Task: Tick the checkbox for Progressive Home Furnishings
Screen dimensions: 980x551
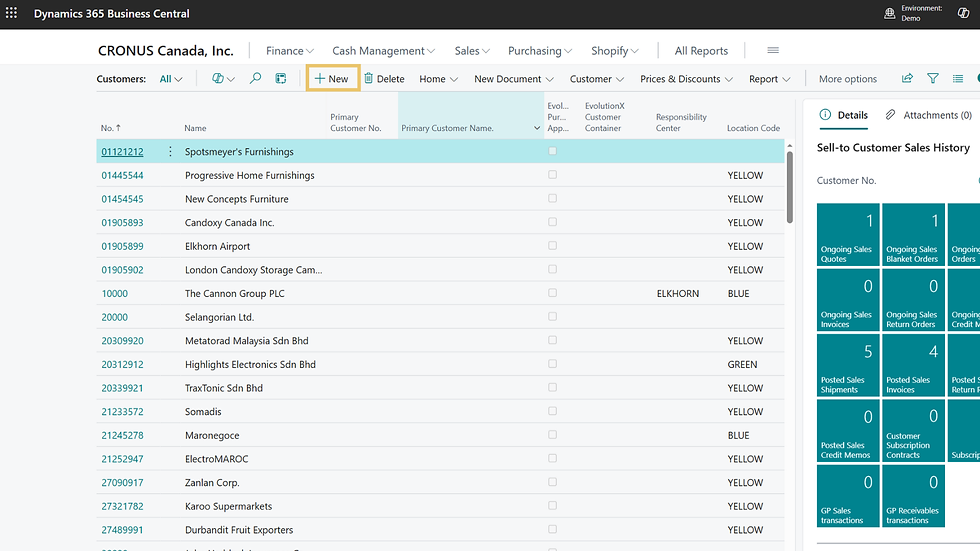Action: point(552,175)
